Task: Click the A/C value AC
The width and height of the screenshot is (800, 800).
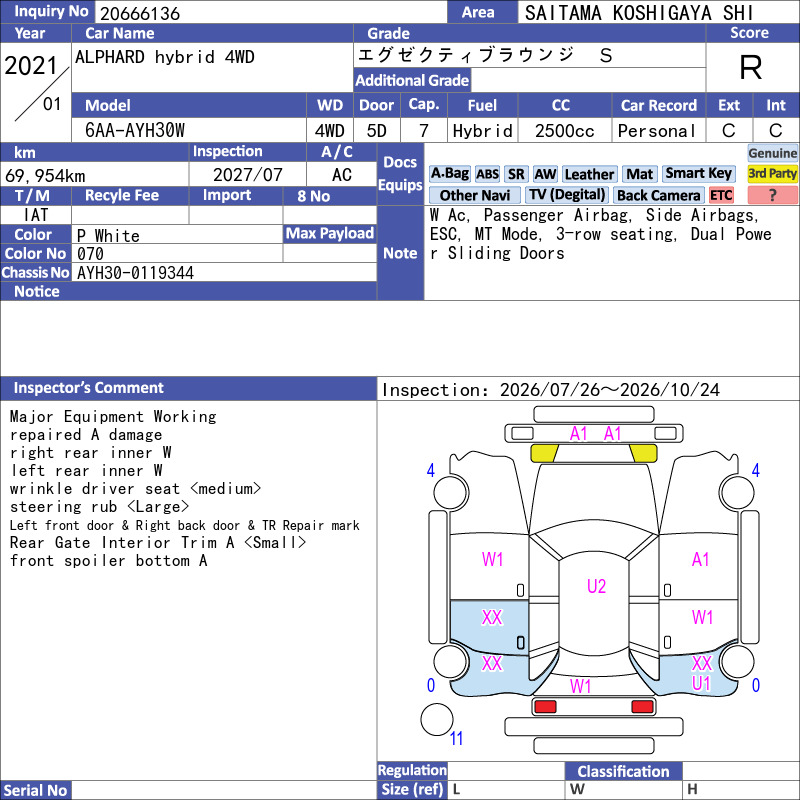Action: pyautogui.click(x=342, y=175)
